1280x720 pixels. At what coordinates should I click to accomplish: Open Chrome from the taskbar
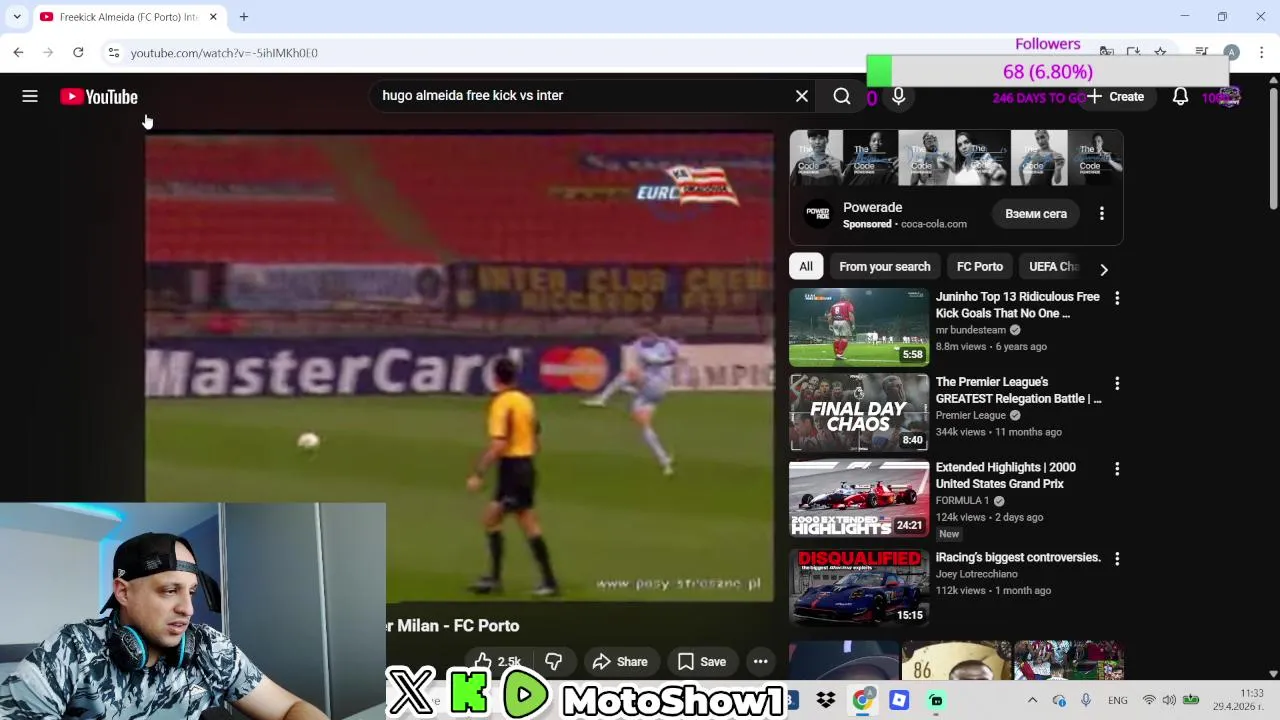click(x=862, y=700)
